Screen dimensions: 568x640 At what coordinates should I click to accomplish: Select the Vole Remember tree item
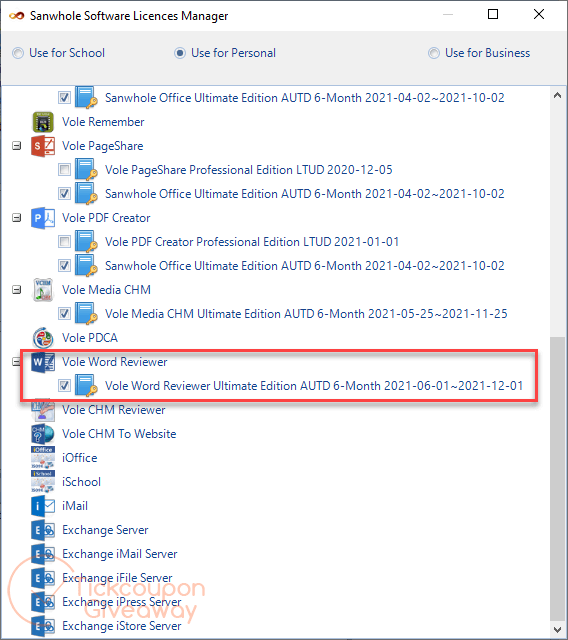(103, 122)
